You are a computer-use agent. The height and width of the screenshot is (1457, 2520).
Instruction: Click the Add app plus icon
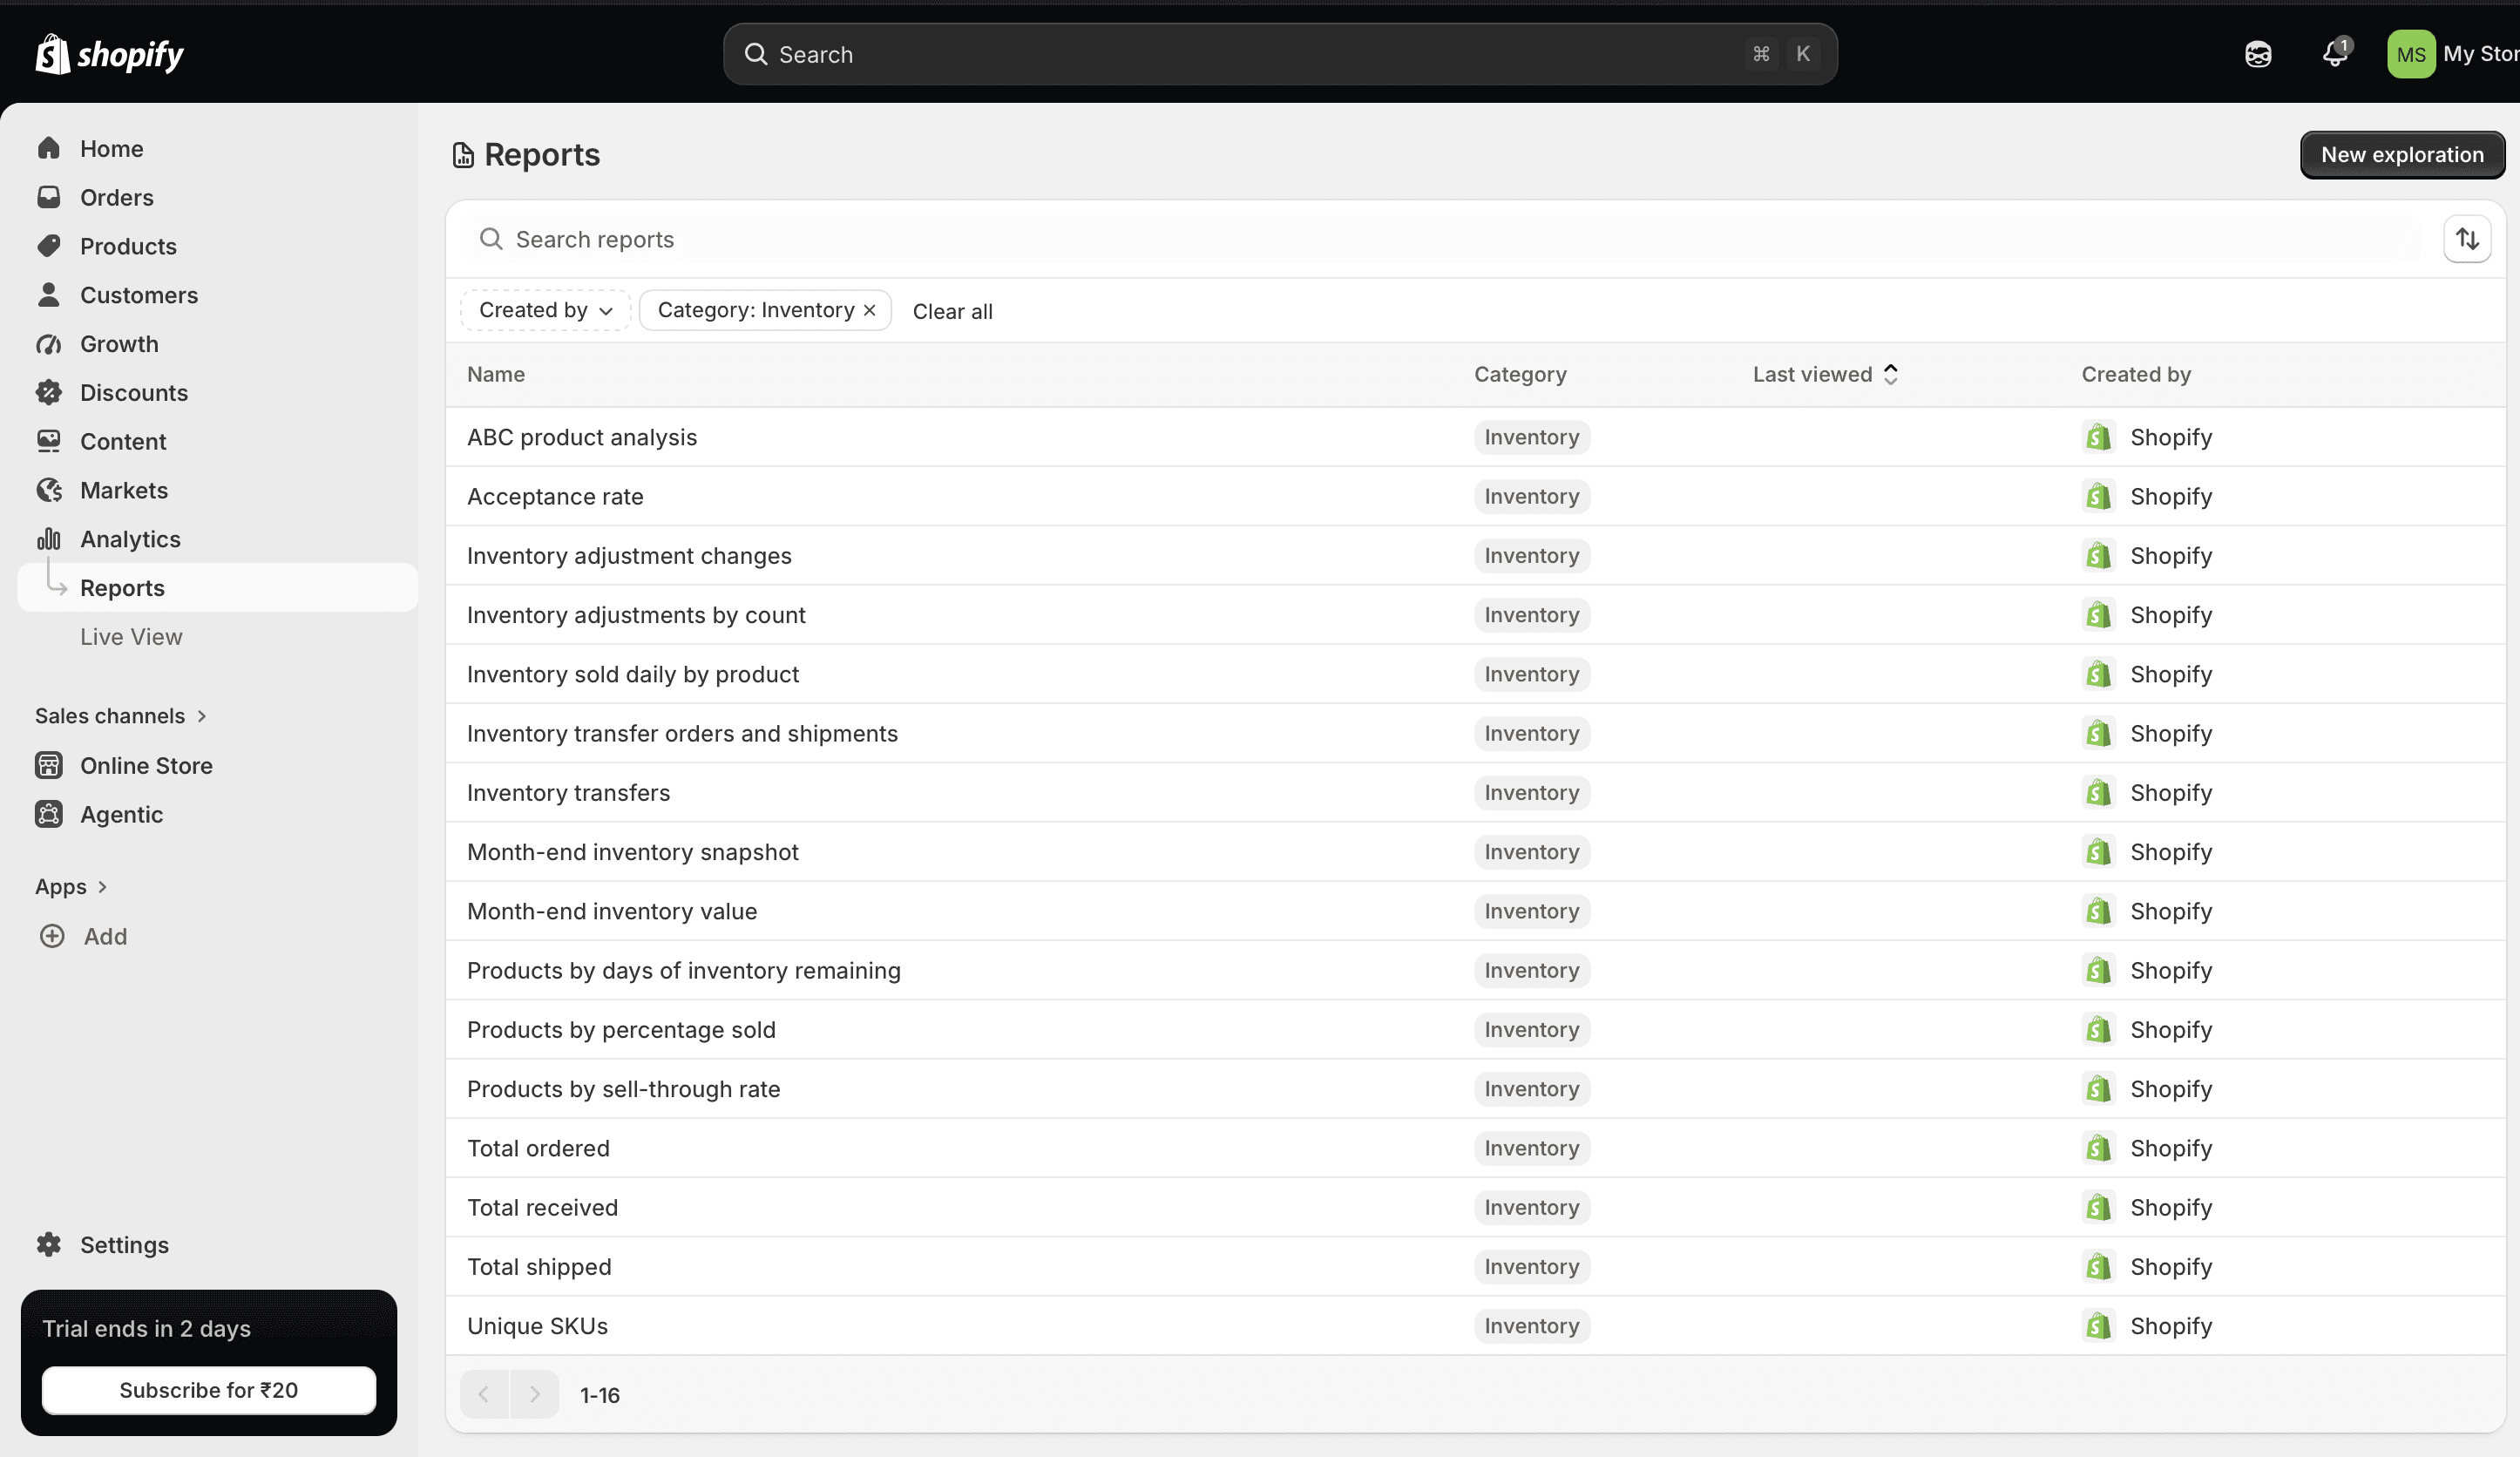pos(52,936)
